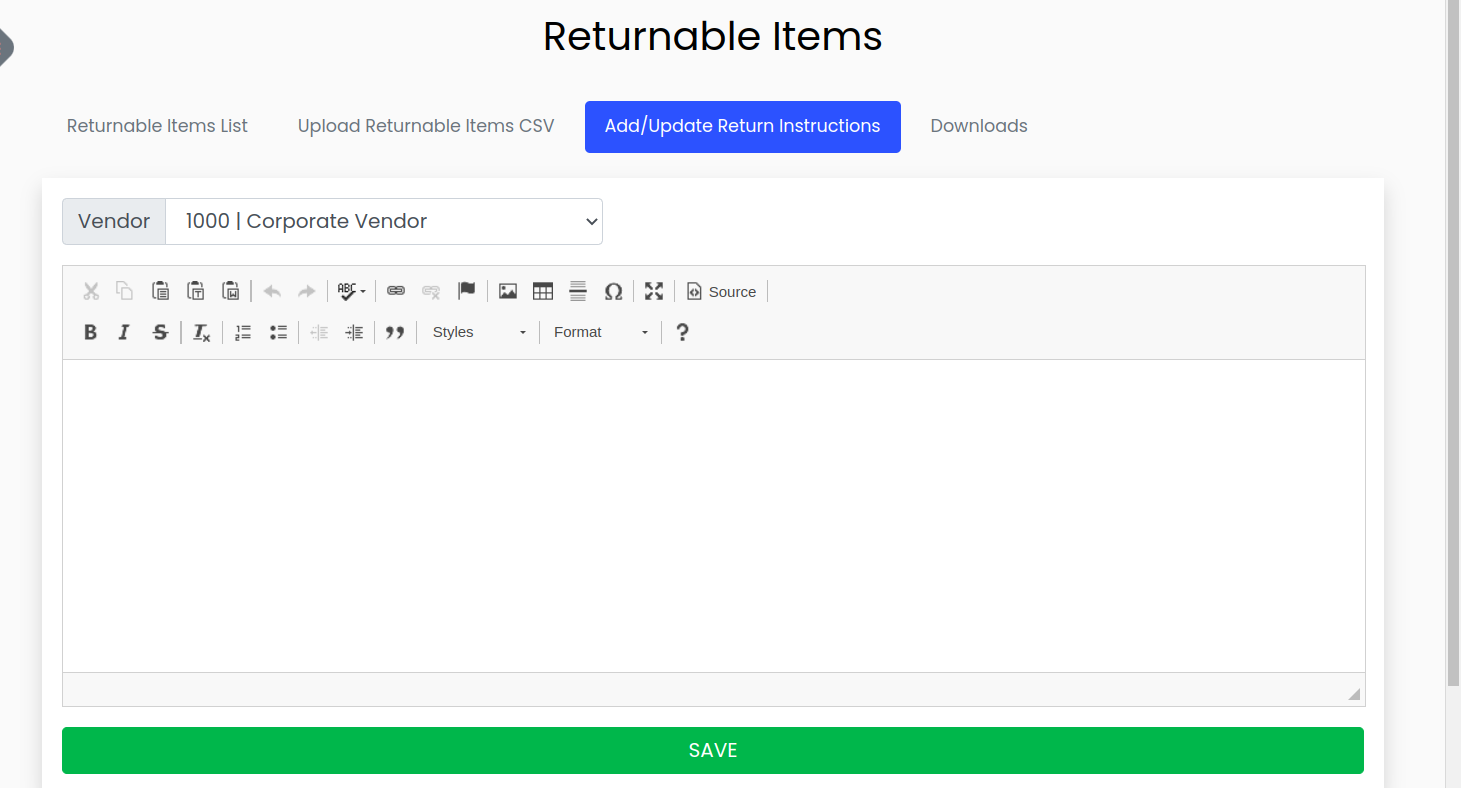The image size is (1461, 788).
Task: Toggle the numbered list
Action: (242, 331)
